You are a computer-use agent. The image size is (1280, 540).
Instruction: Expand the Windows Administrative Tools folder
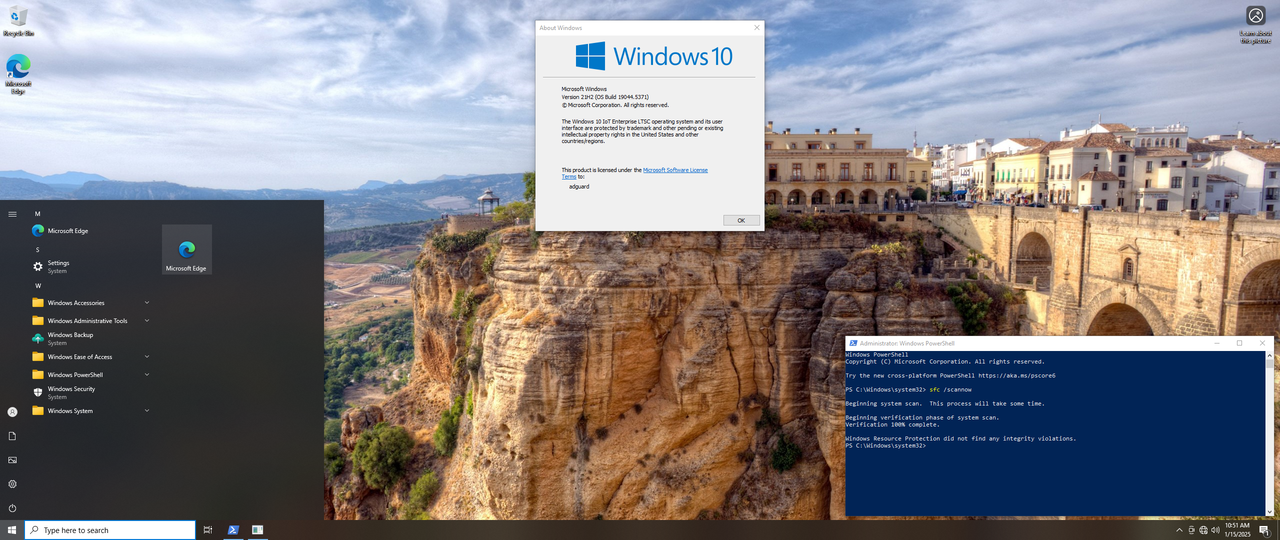coord(90,321)
